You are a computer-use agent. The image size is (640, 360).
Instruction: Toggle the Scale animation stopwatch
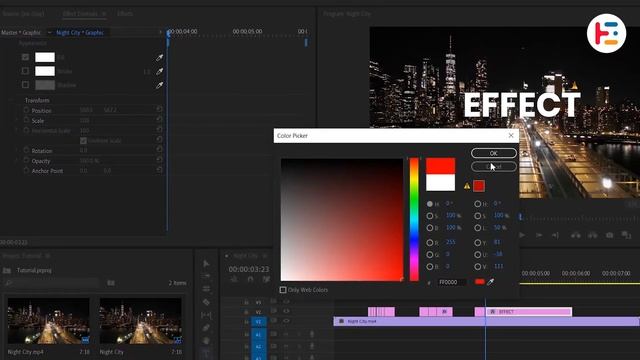tap(26, 120)
